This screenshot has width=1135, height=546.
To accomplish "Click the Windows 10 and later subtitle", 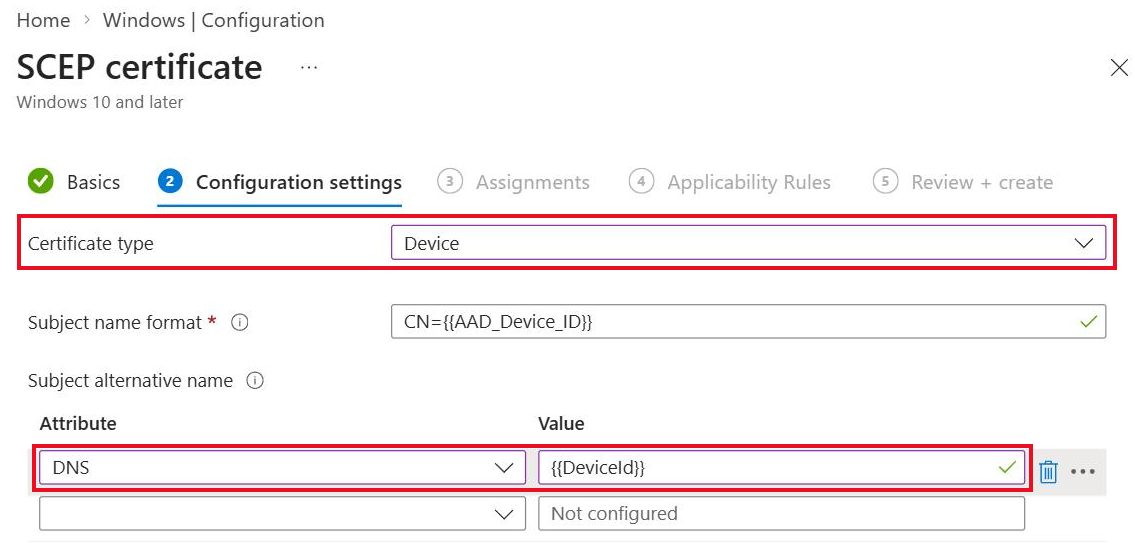I will click(100, 102).
